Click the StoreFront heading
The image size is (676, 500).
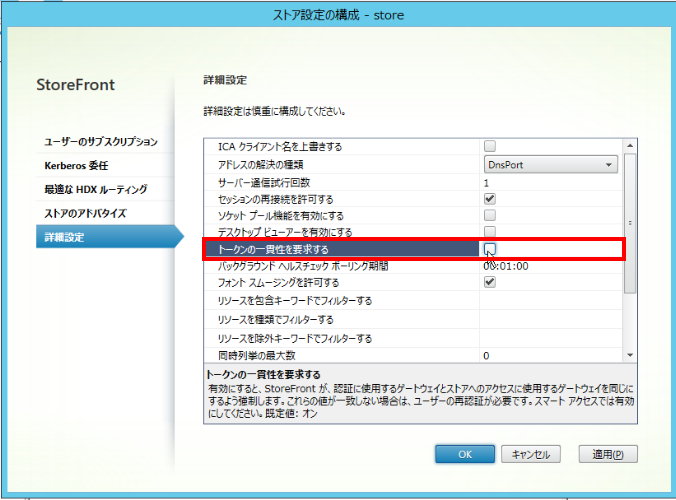tap(76, 84)
